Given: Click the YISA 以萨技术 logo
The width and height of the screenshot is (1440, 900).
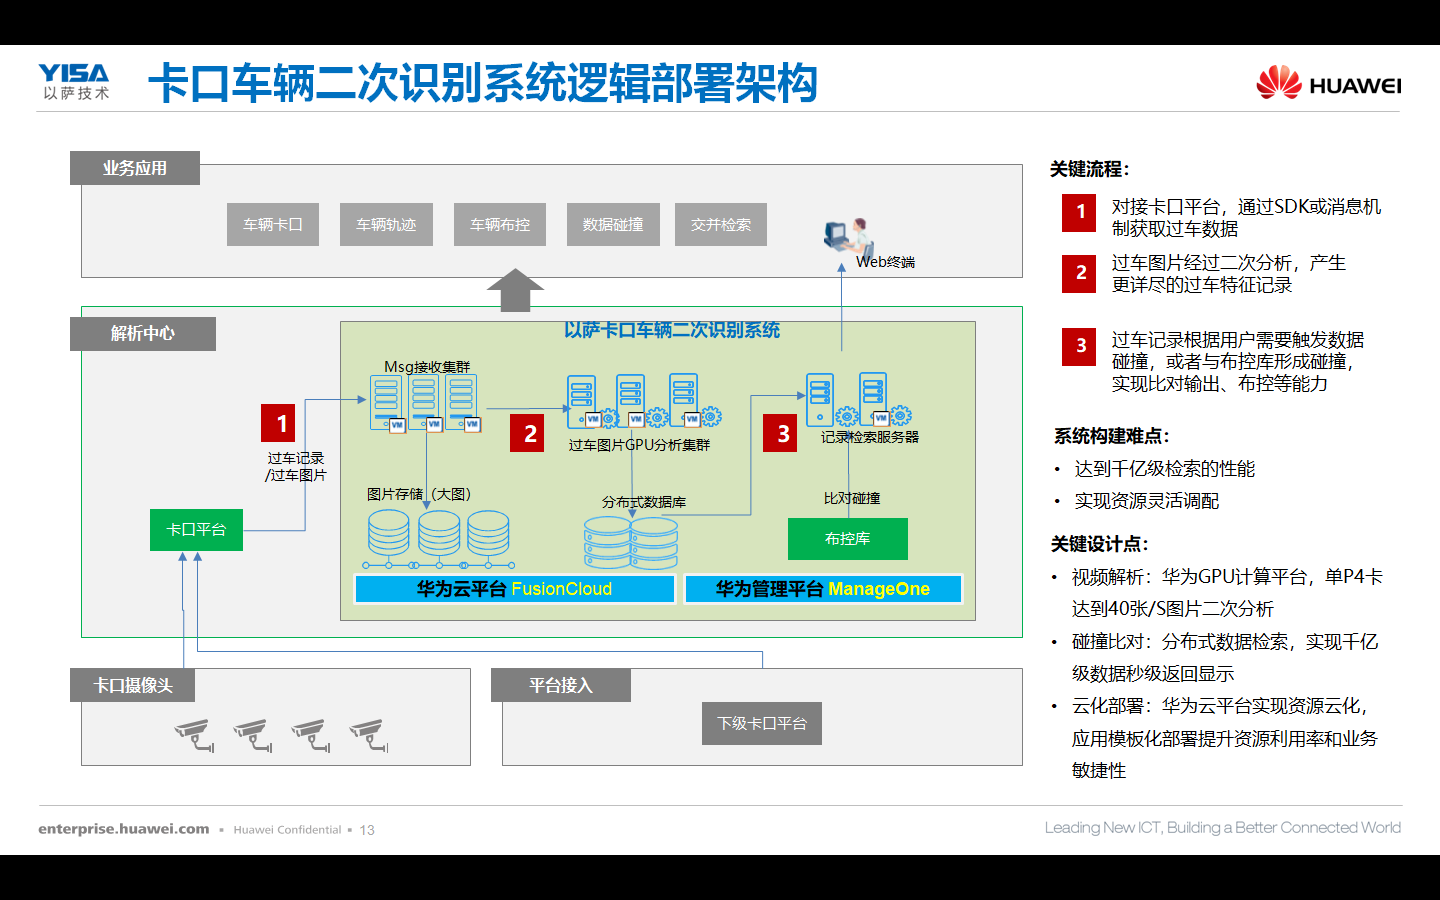Looking at the screenshot, I should click(x=75, y=82).
